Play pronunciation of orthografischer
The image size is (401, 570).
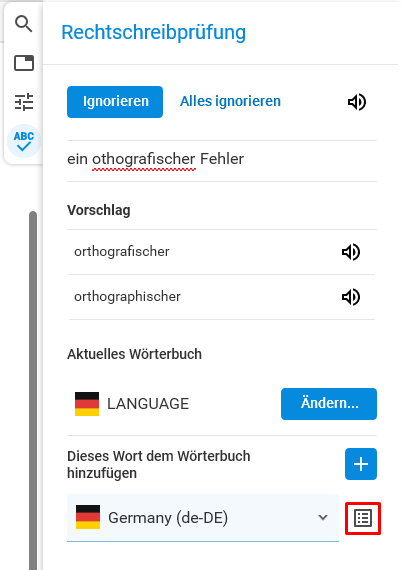351,252
